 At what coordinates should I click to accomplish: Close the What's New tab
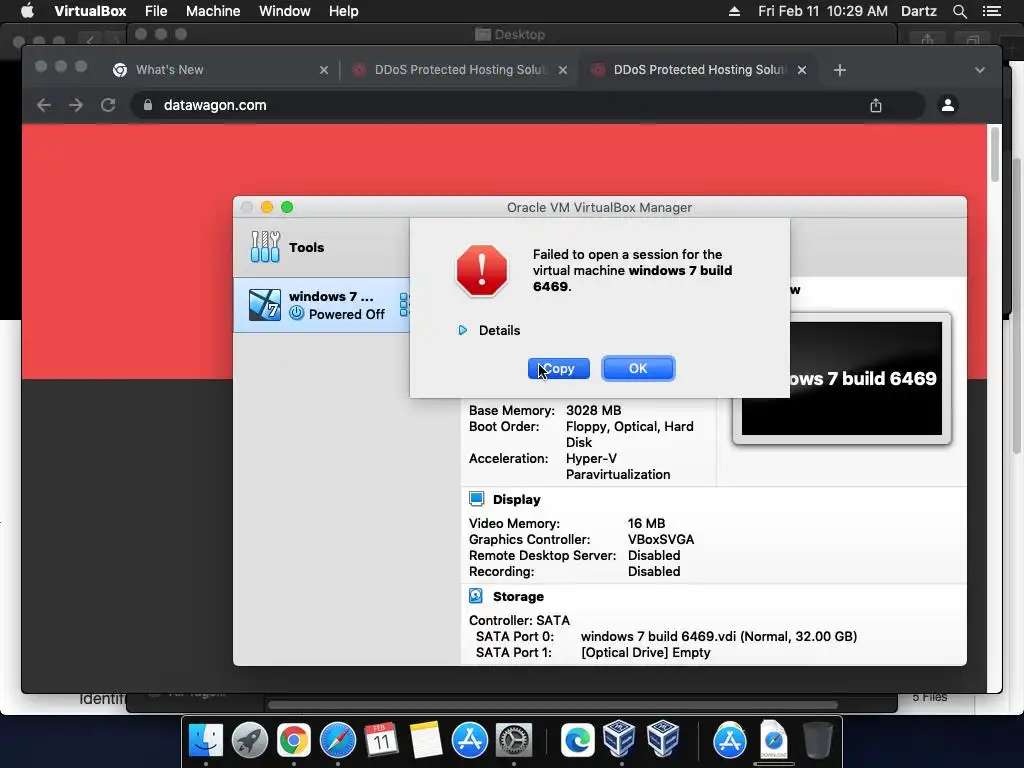coord(323,70)
